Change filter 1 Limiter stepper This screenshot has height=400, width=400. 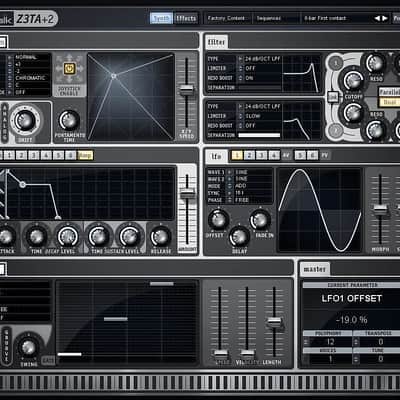click(240, 68)
